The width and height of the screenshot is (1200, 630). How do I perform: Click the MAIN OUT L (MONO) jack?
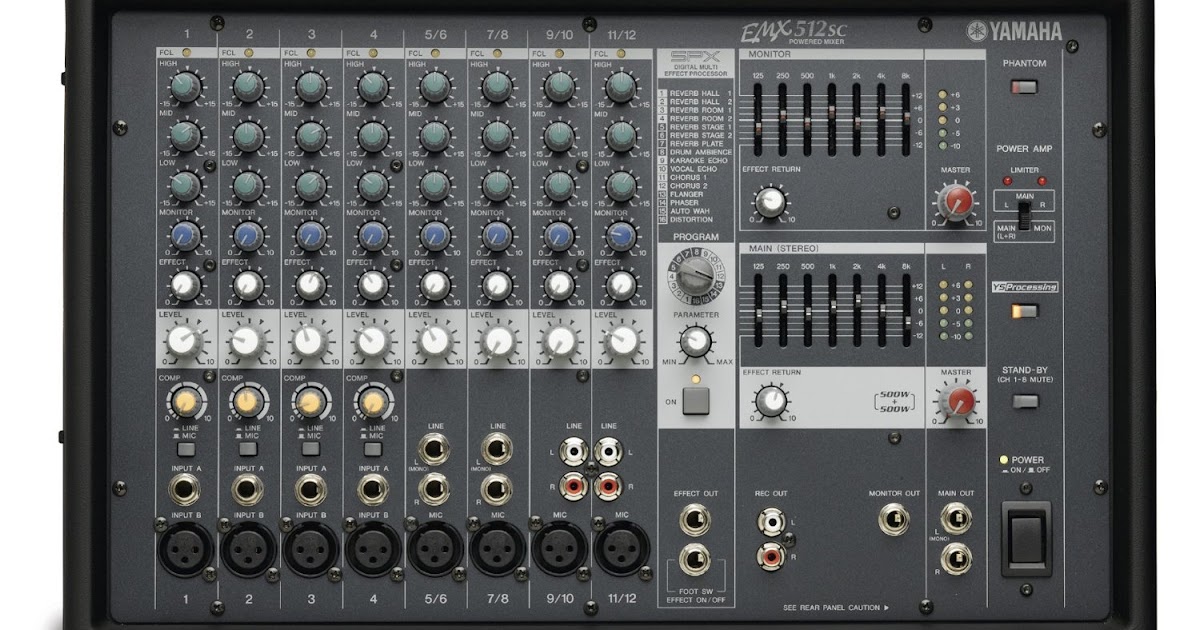[x=956, y=519]
